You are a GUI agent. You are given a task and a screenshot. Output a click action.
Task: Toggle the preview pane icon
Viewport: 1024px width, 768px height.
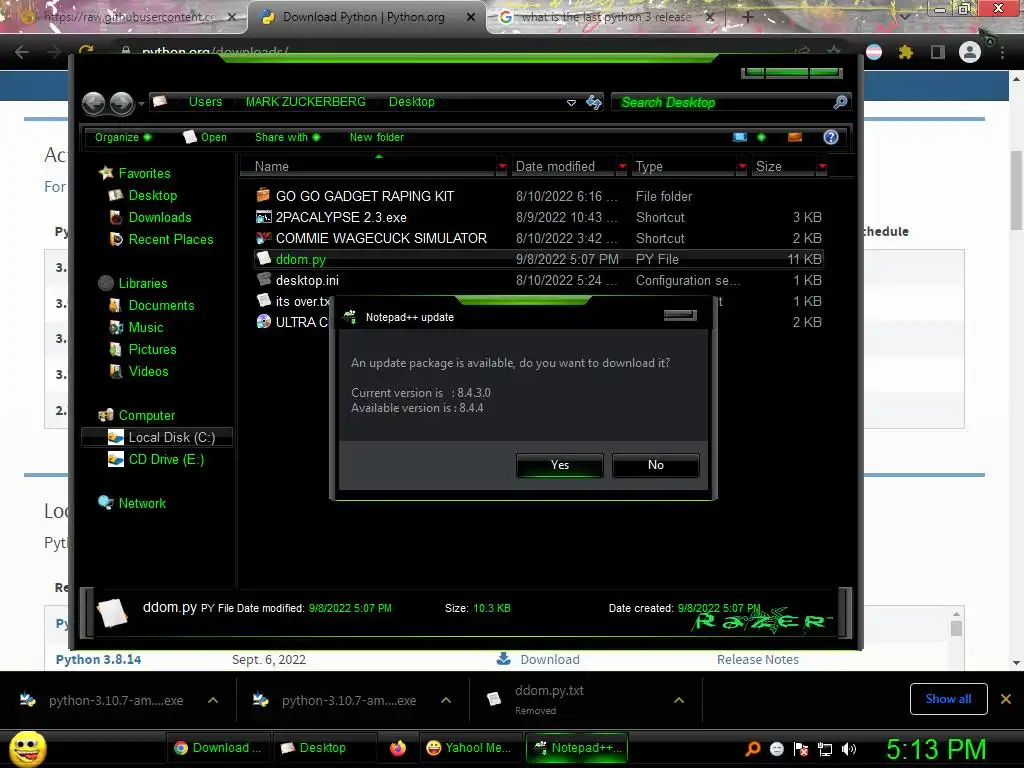(x=795, y=137)
